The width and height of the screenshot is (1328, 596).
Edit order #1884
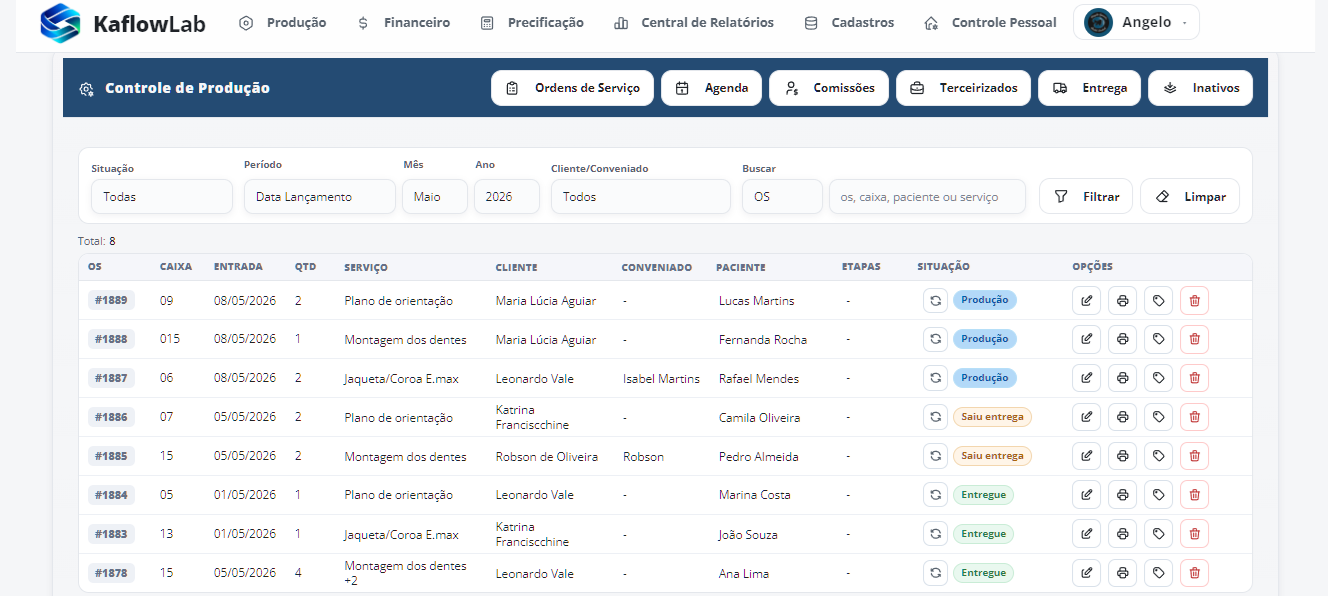(1086, 495)
